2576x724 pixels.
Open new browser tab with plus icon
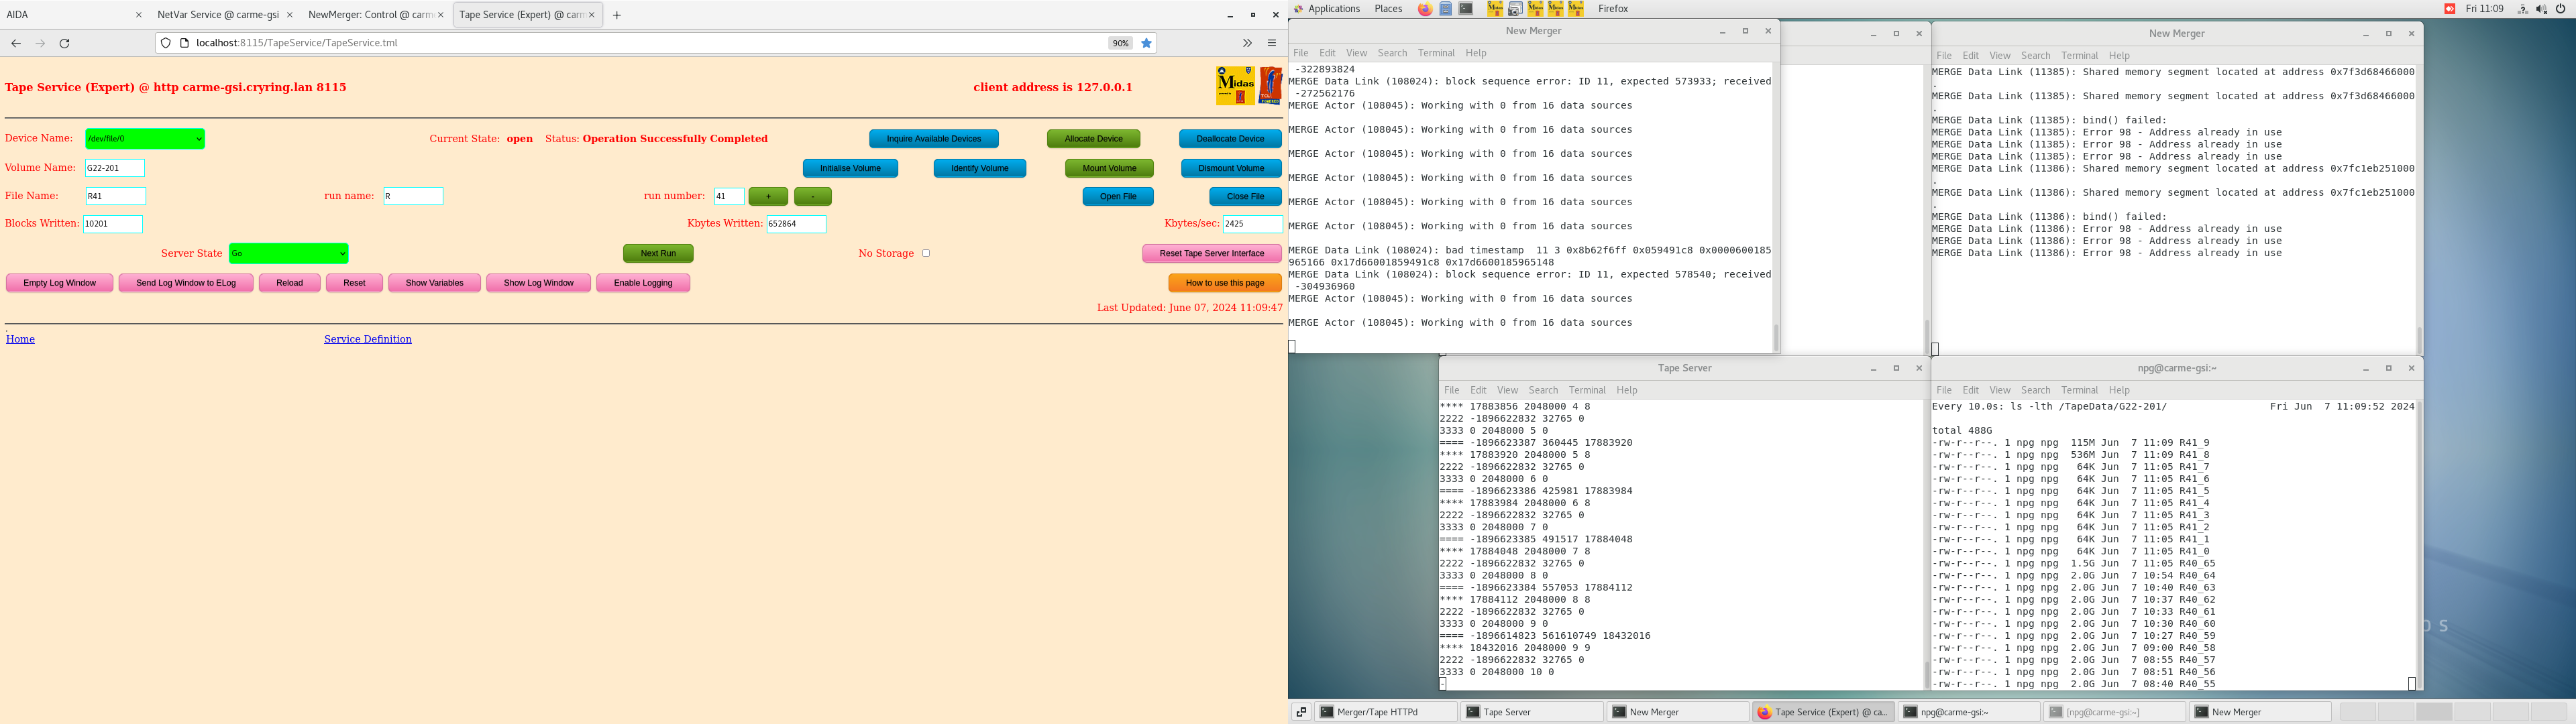coord(617,15)
